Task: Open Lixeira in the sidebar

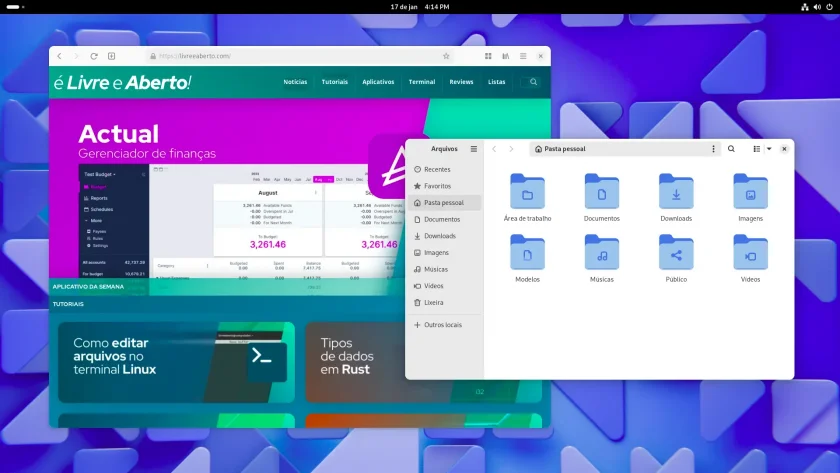Action: pos(445,302)
